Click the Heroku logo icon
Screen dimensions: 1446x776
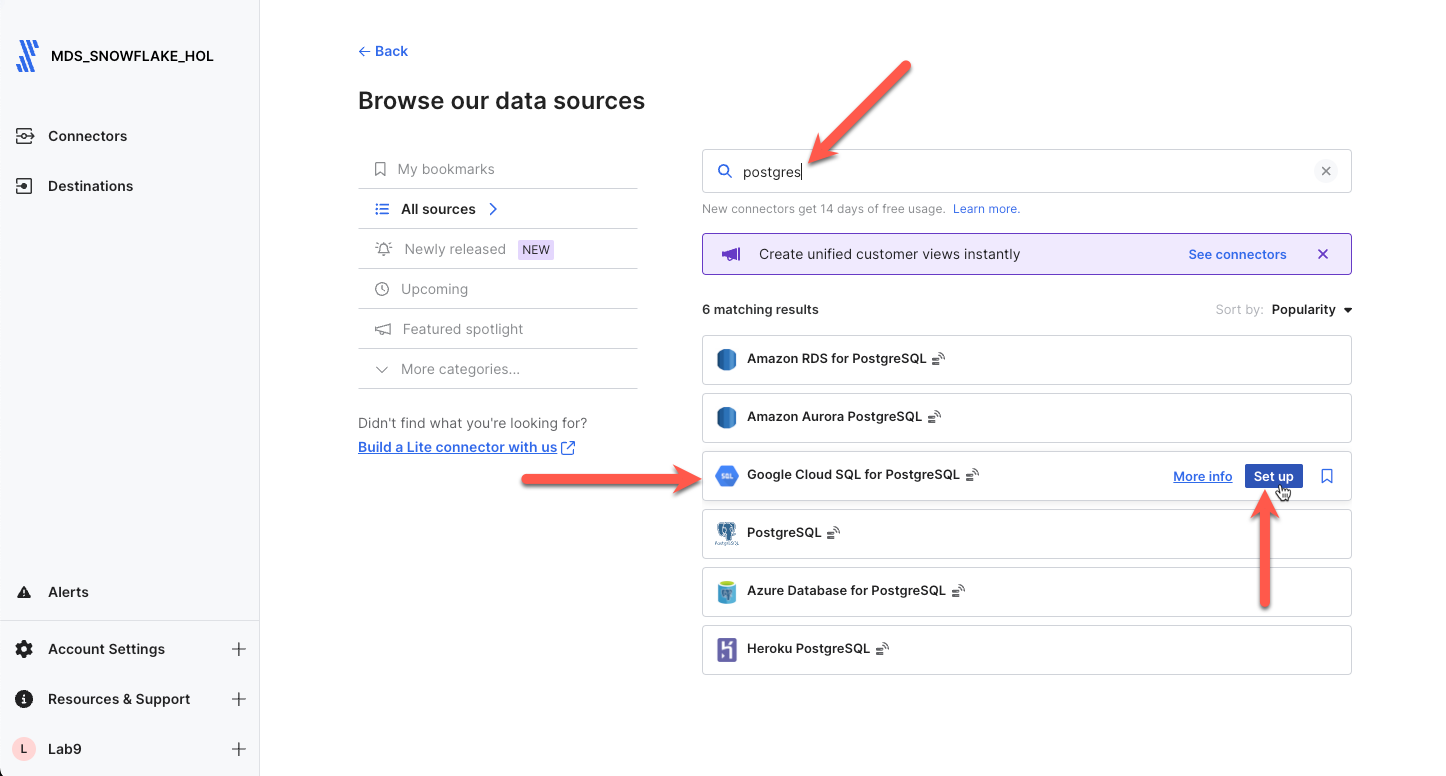(727, 650)
